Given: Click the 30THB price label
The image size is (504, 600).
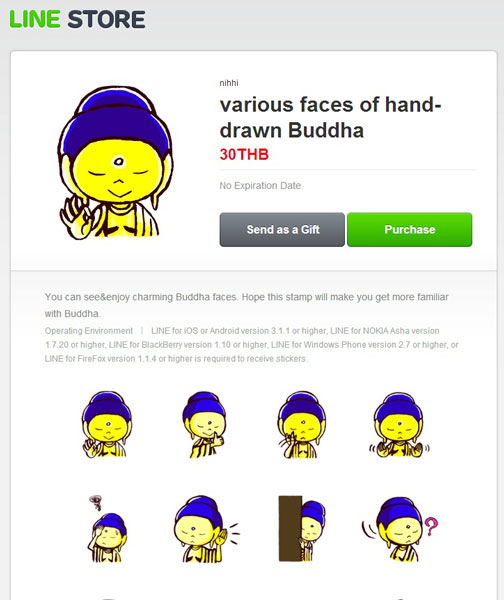Looking at the screenshot, I should click(x=244, y=155).
